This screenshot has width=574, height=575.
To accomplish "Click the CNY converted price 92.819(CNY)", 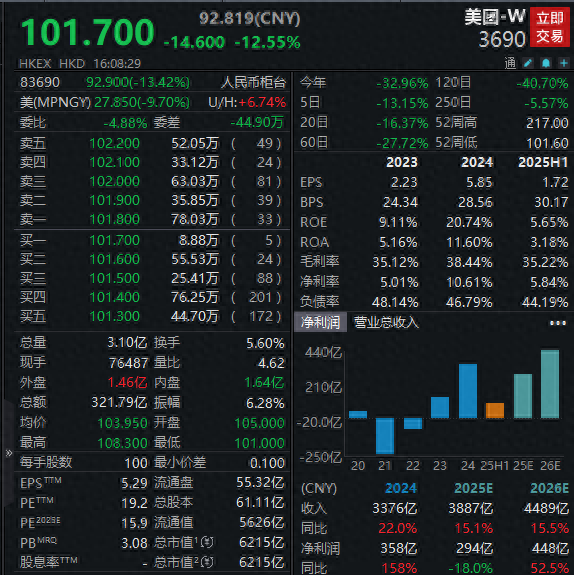I will click(x=249, y=18).
